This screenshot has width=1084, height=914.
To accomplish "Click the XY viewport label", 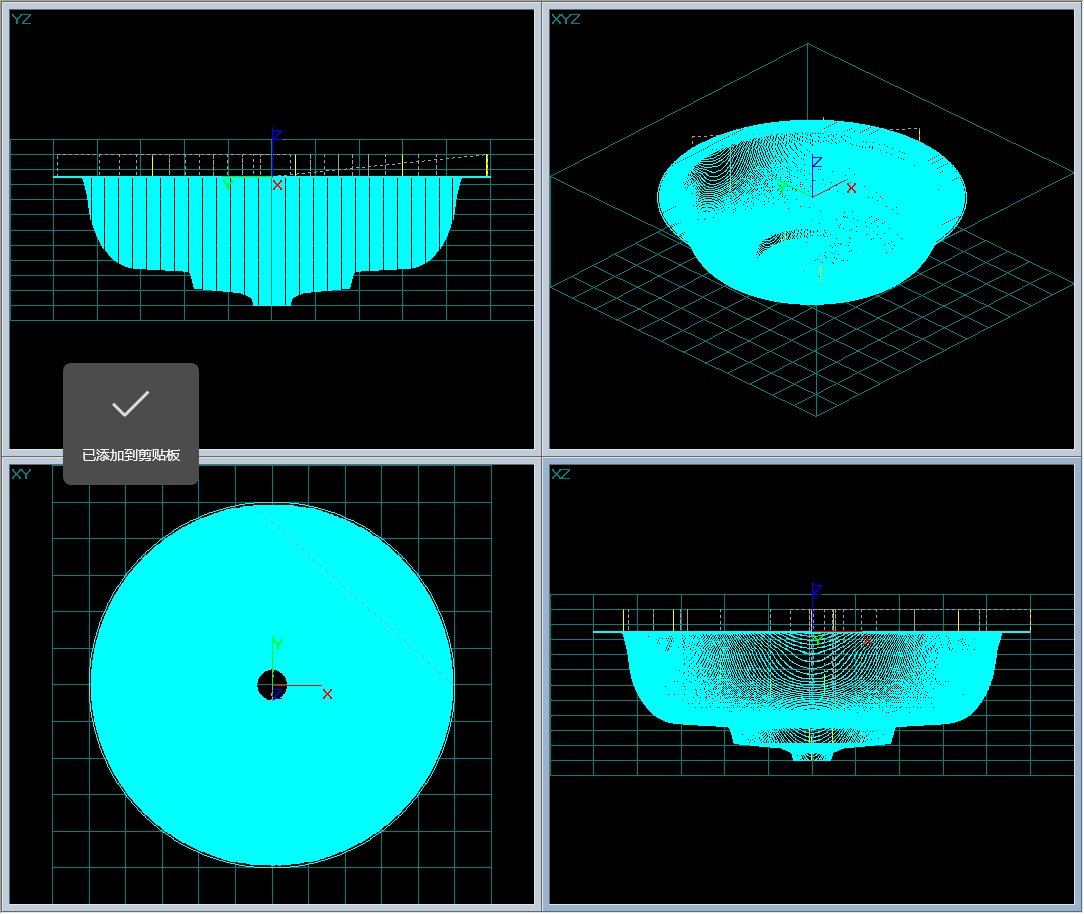I will [x=21, y=474].
